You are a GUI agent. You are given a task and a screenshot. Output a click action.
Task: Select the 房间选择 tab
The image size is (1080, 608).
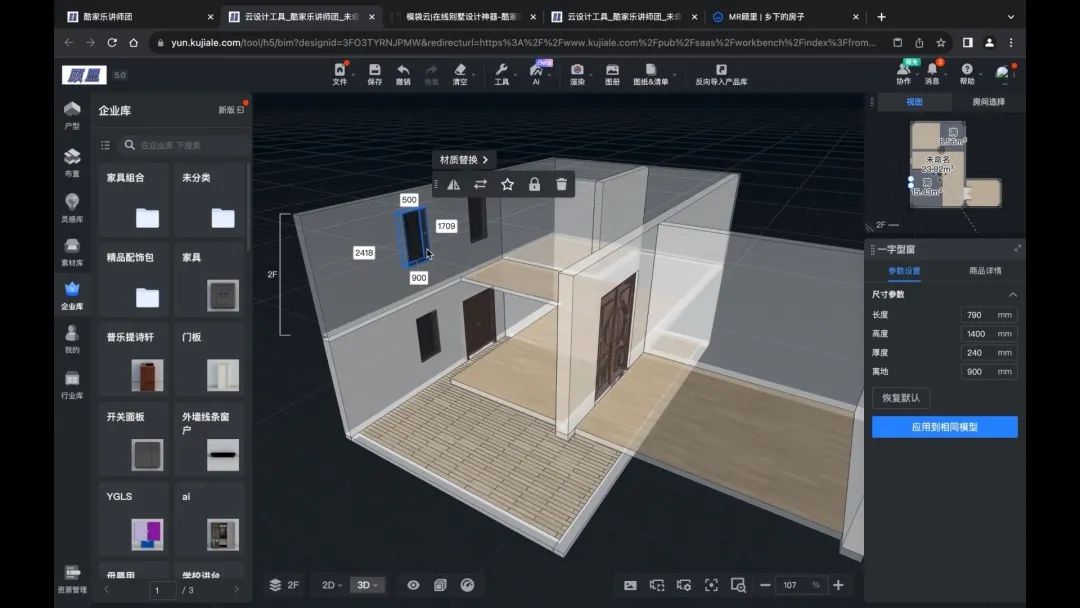pos(988,102)
